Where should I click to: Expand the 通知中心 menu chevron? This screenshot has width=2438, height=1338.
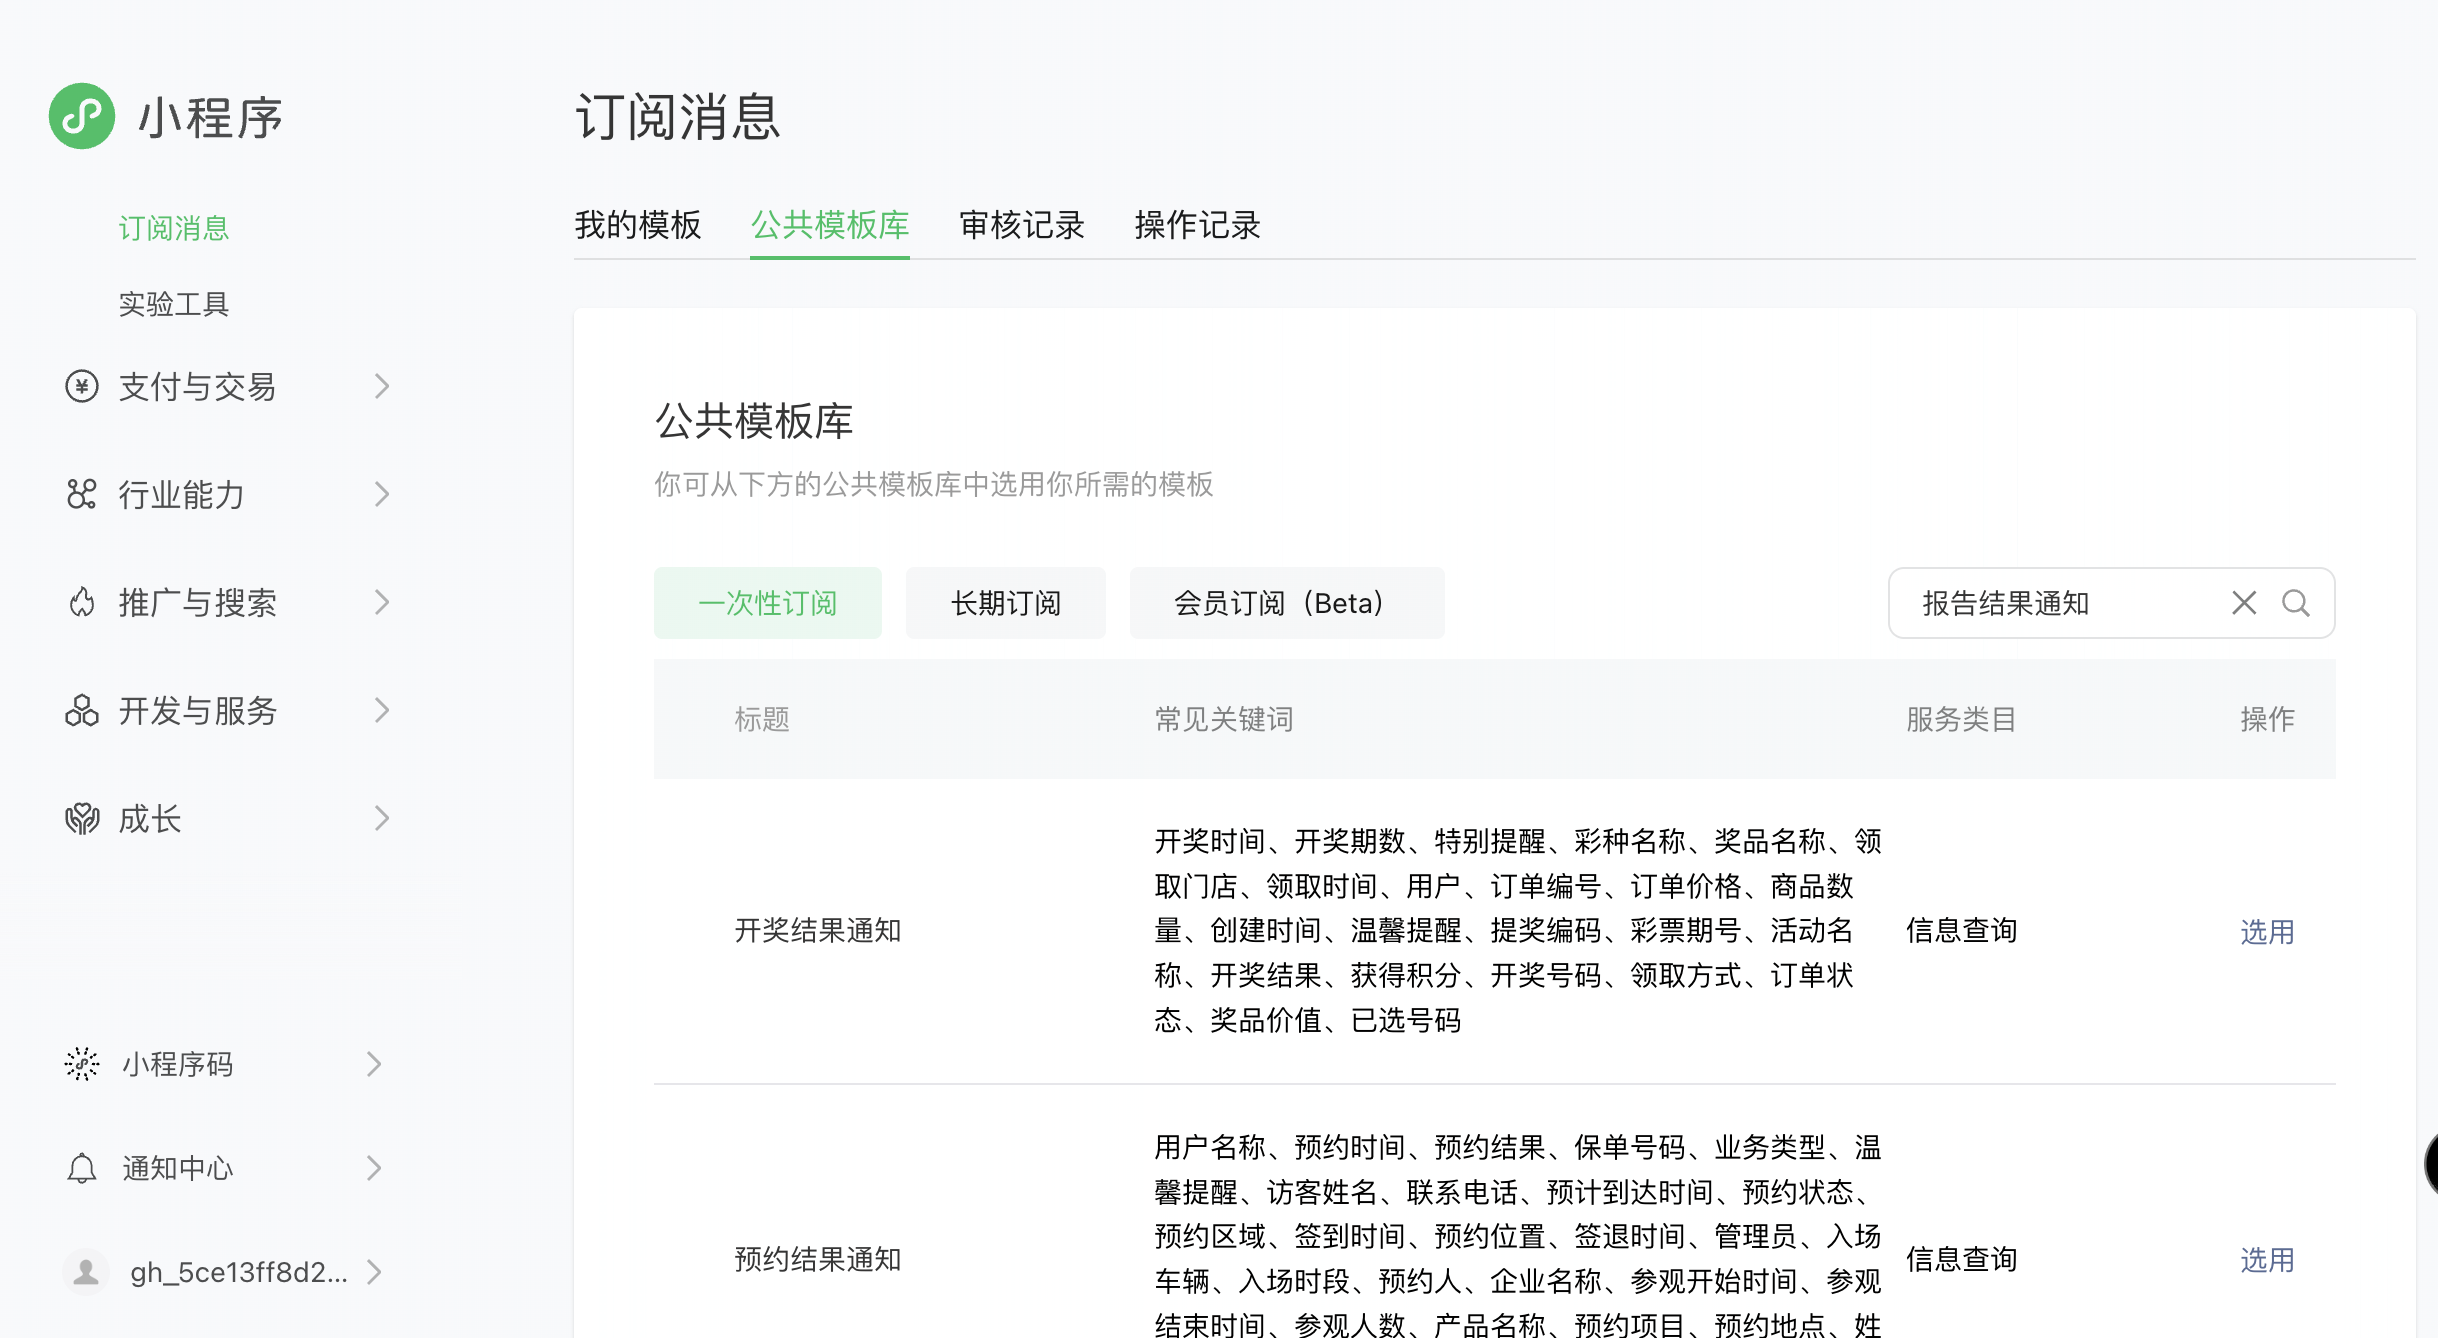(x=374, y=1168)
